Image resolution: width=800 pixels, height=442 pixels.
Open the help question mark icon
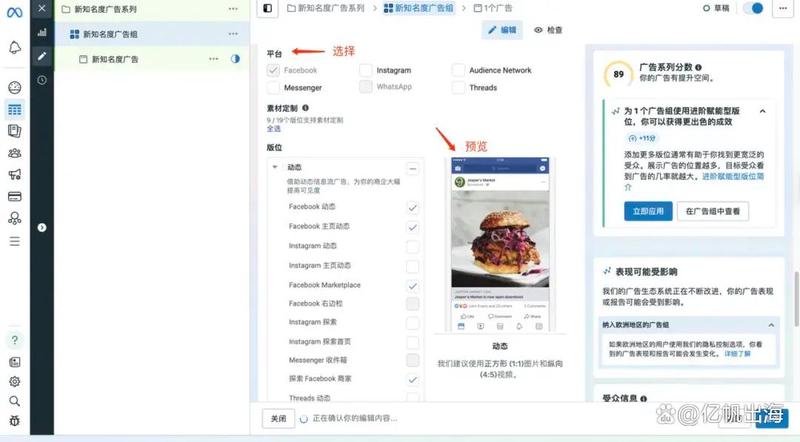tap(14, 340)
